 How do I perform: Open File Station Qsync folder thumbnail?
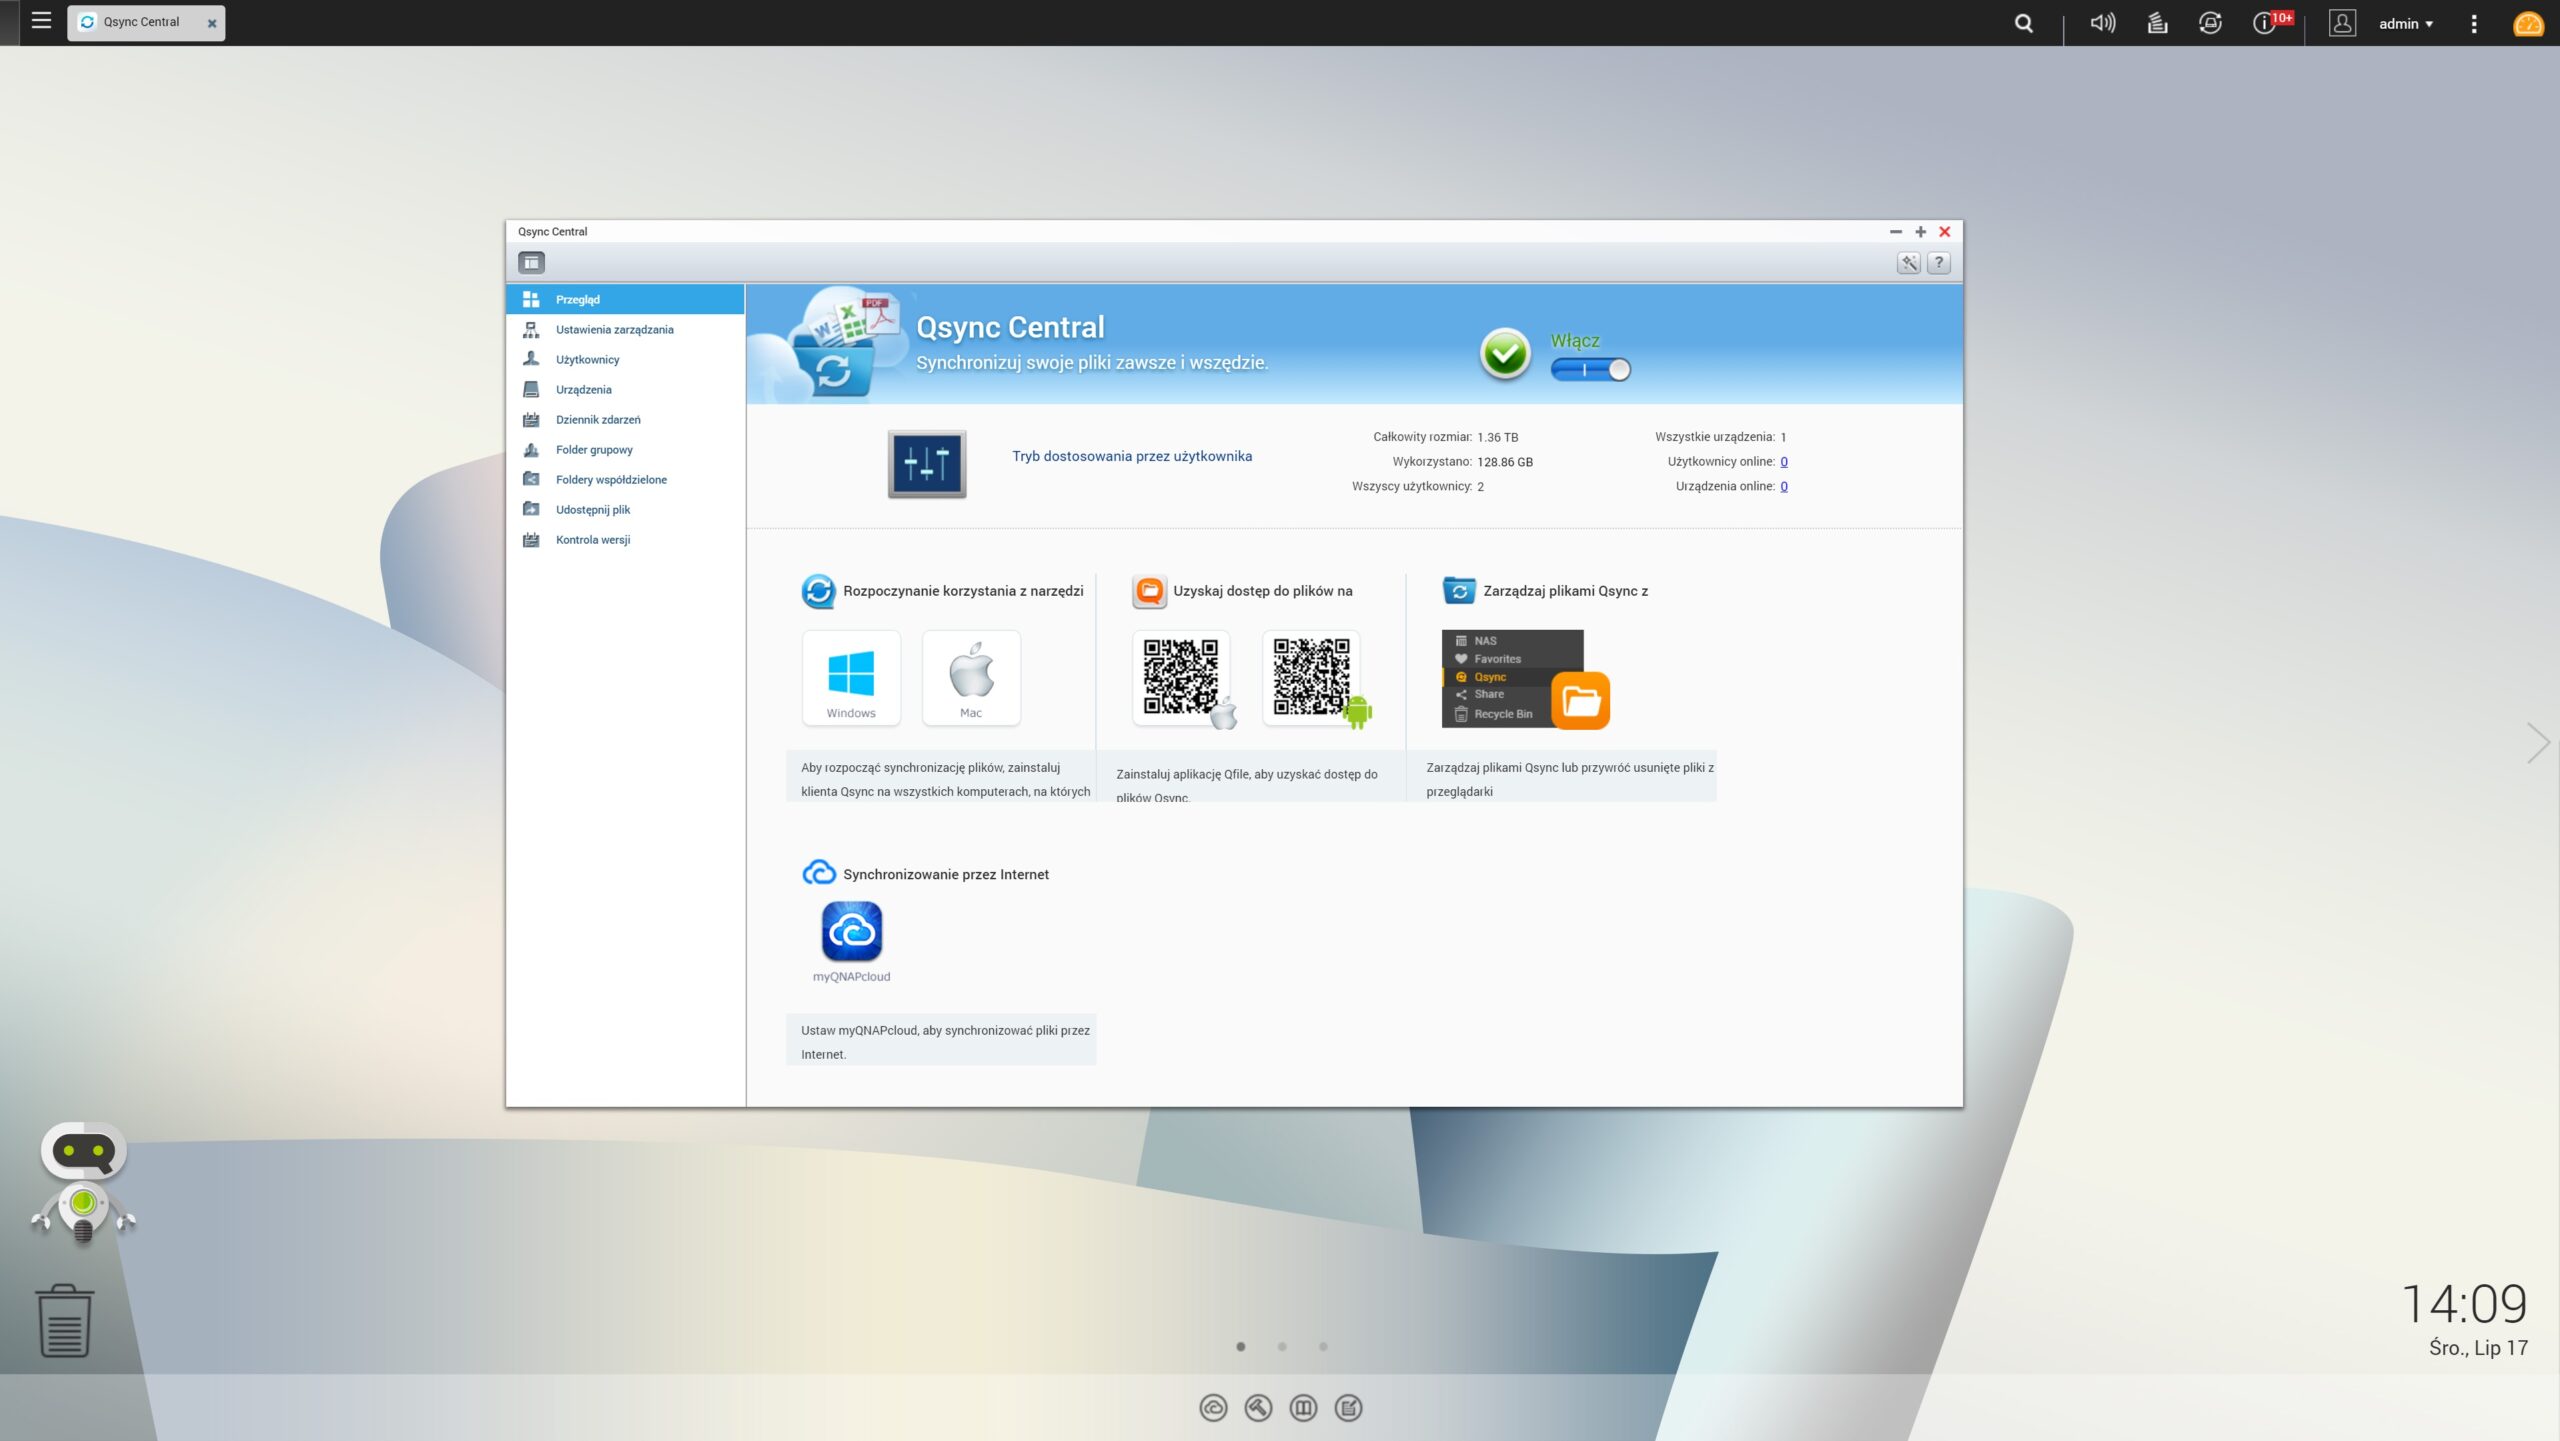click(x=1525, y=679)
